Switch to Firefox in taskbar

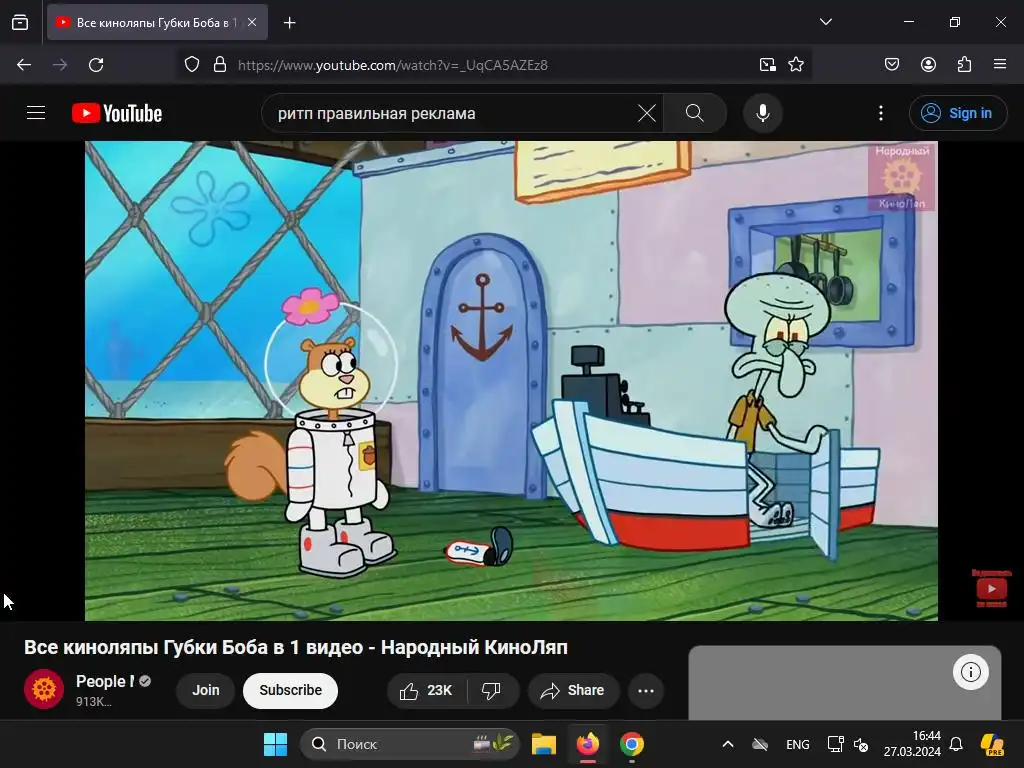(x=588, y=744)
